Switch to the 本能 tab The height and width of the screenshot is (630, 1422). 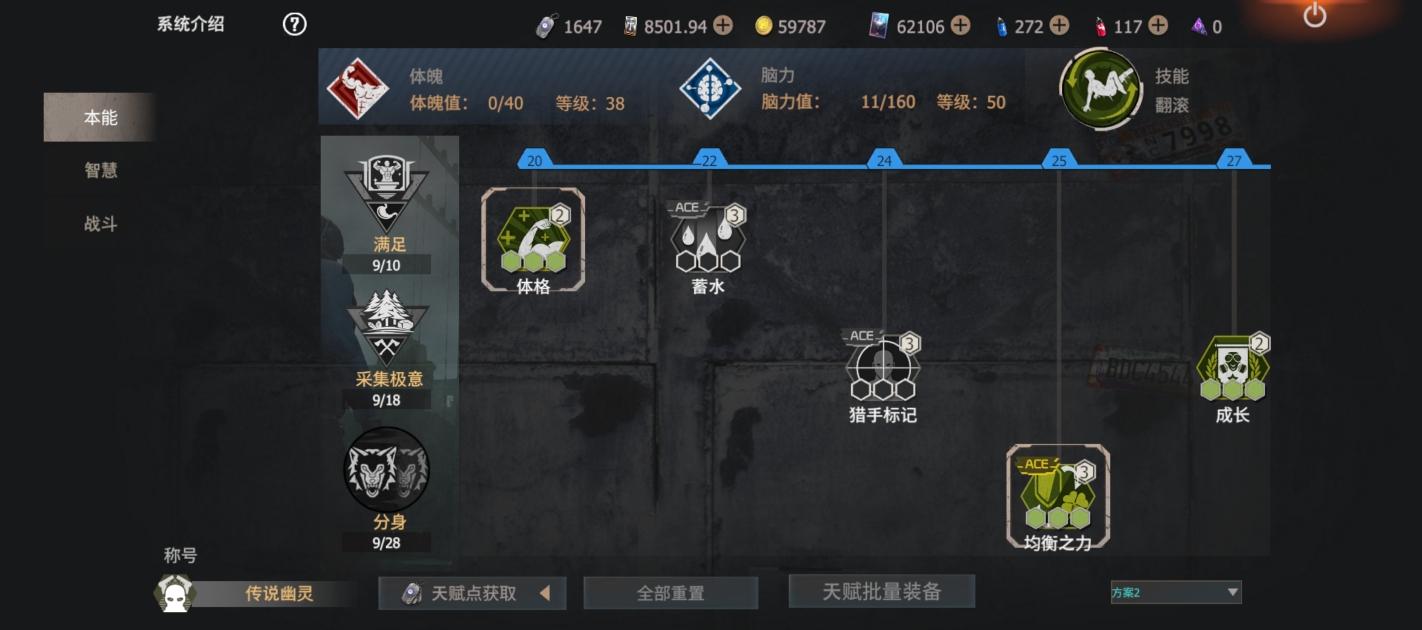[100, 117]
